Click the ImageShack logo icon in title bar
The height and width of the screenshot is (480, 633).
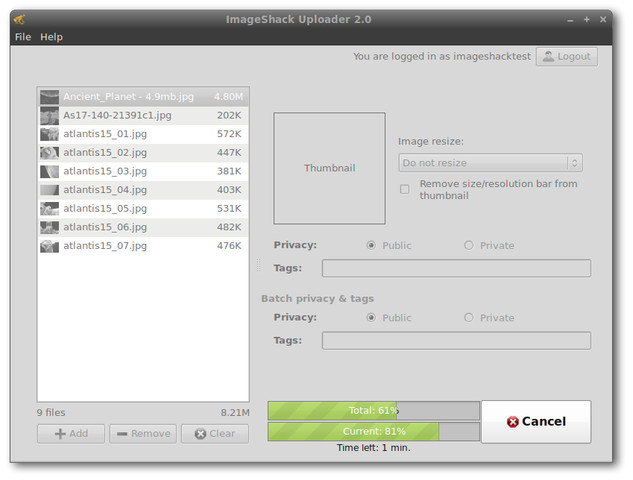[x=19, y=19]
